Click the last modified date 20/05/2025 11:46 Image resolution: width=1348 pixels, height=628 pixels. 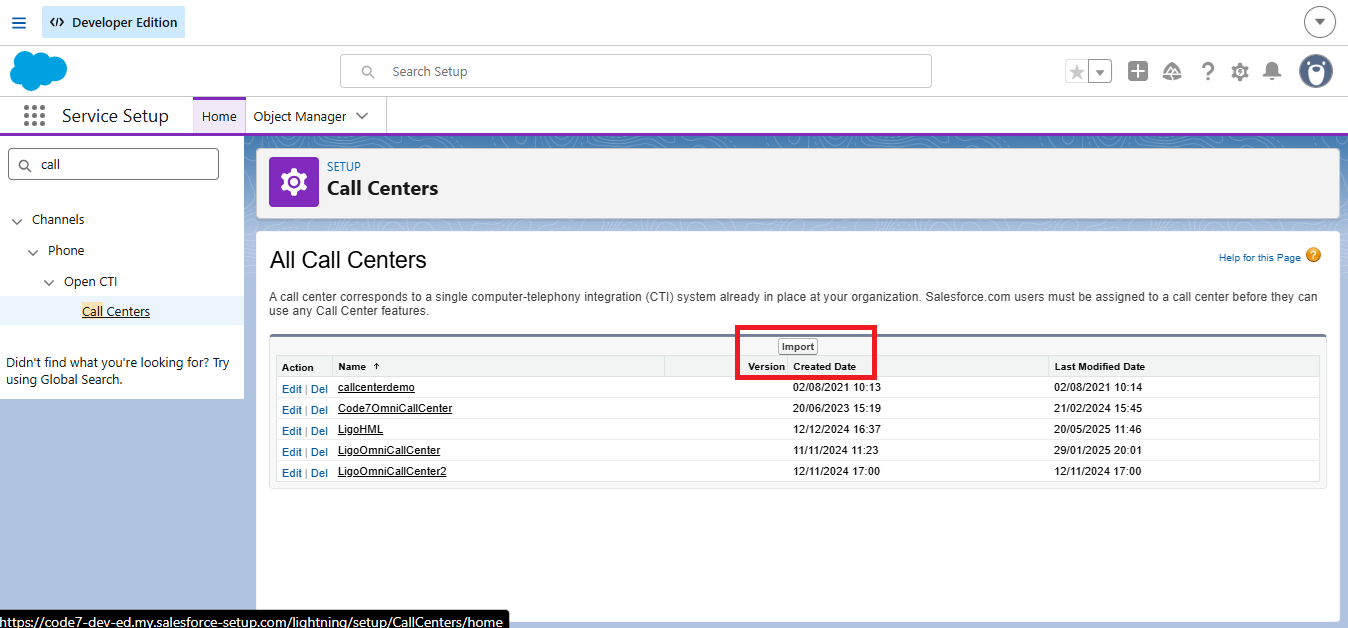[1098, 429]
